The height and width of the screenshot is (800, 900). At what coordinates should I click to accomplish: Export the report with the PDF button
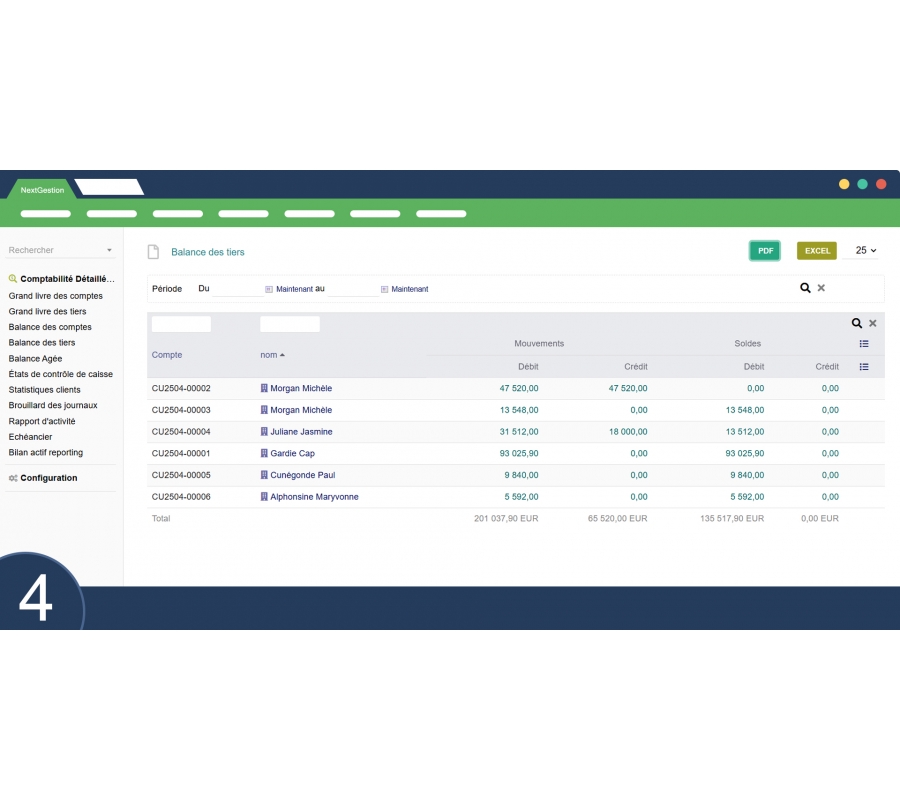click(765, 251)
